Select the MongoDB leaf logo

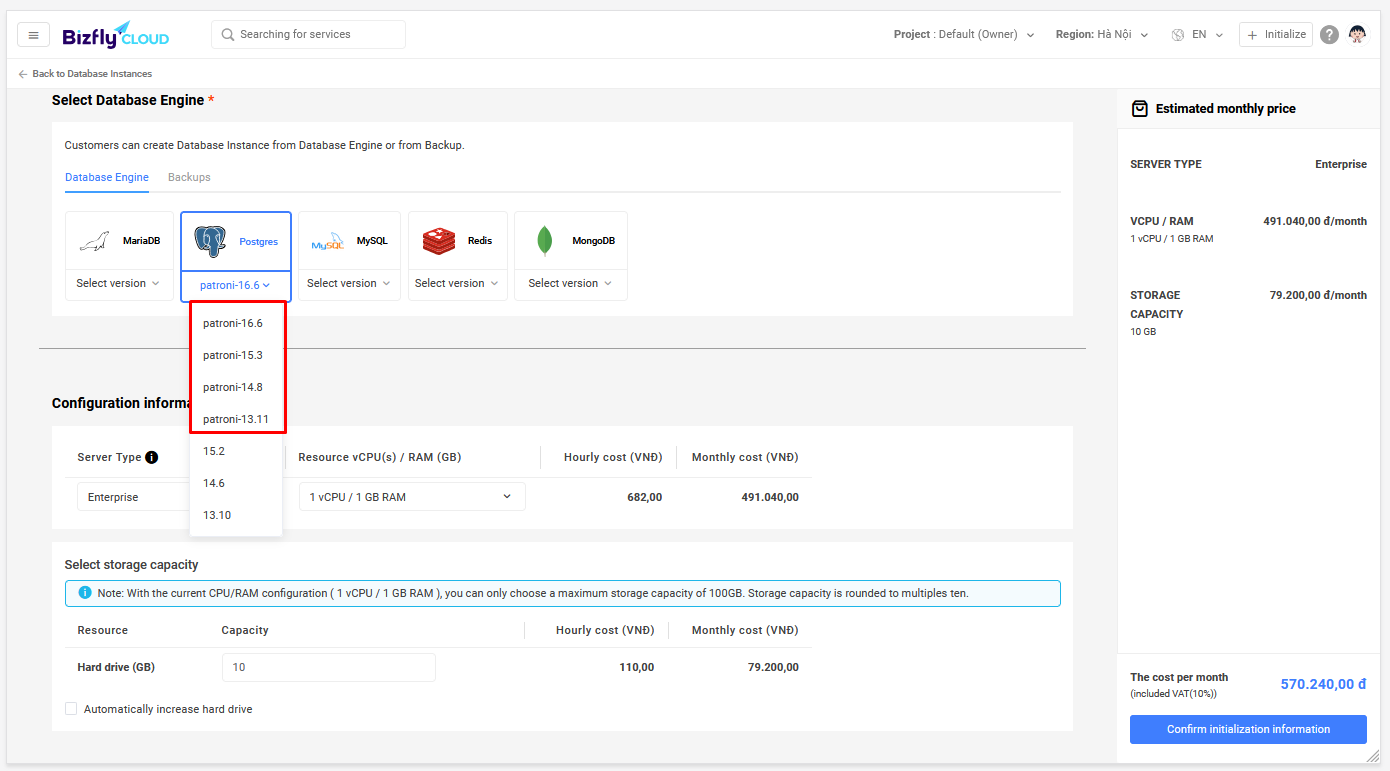[x=545, y=241]
